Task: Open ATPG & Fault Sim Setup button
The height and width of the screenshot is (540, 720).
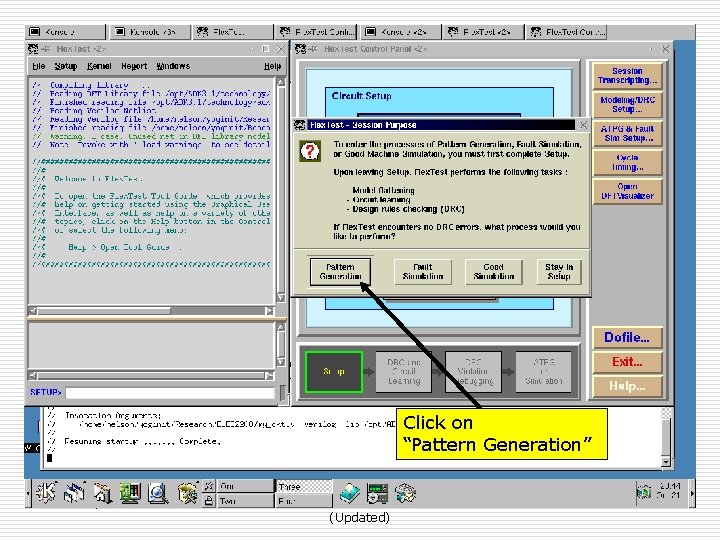Action: [x=627, y=134]
